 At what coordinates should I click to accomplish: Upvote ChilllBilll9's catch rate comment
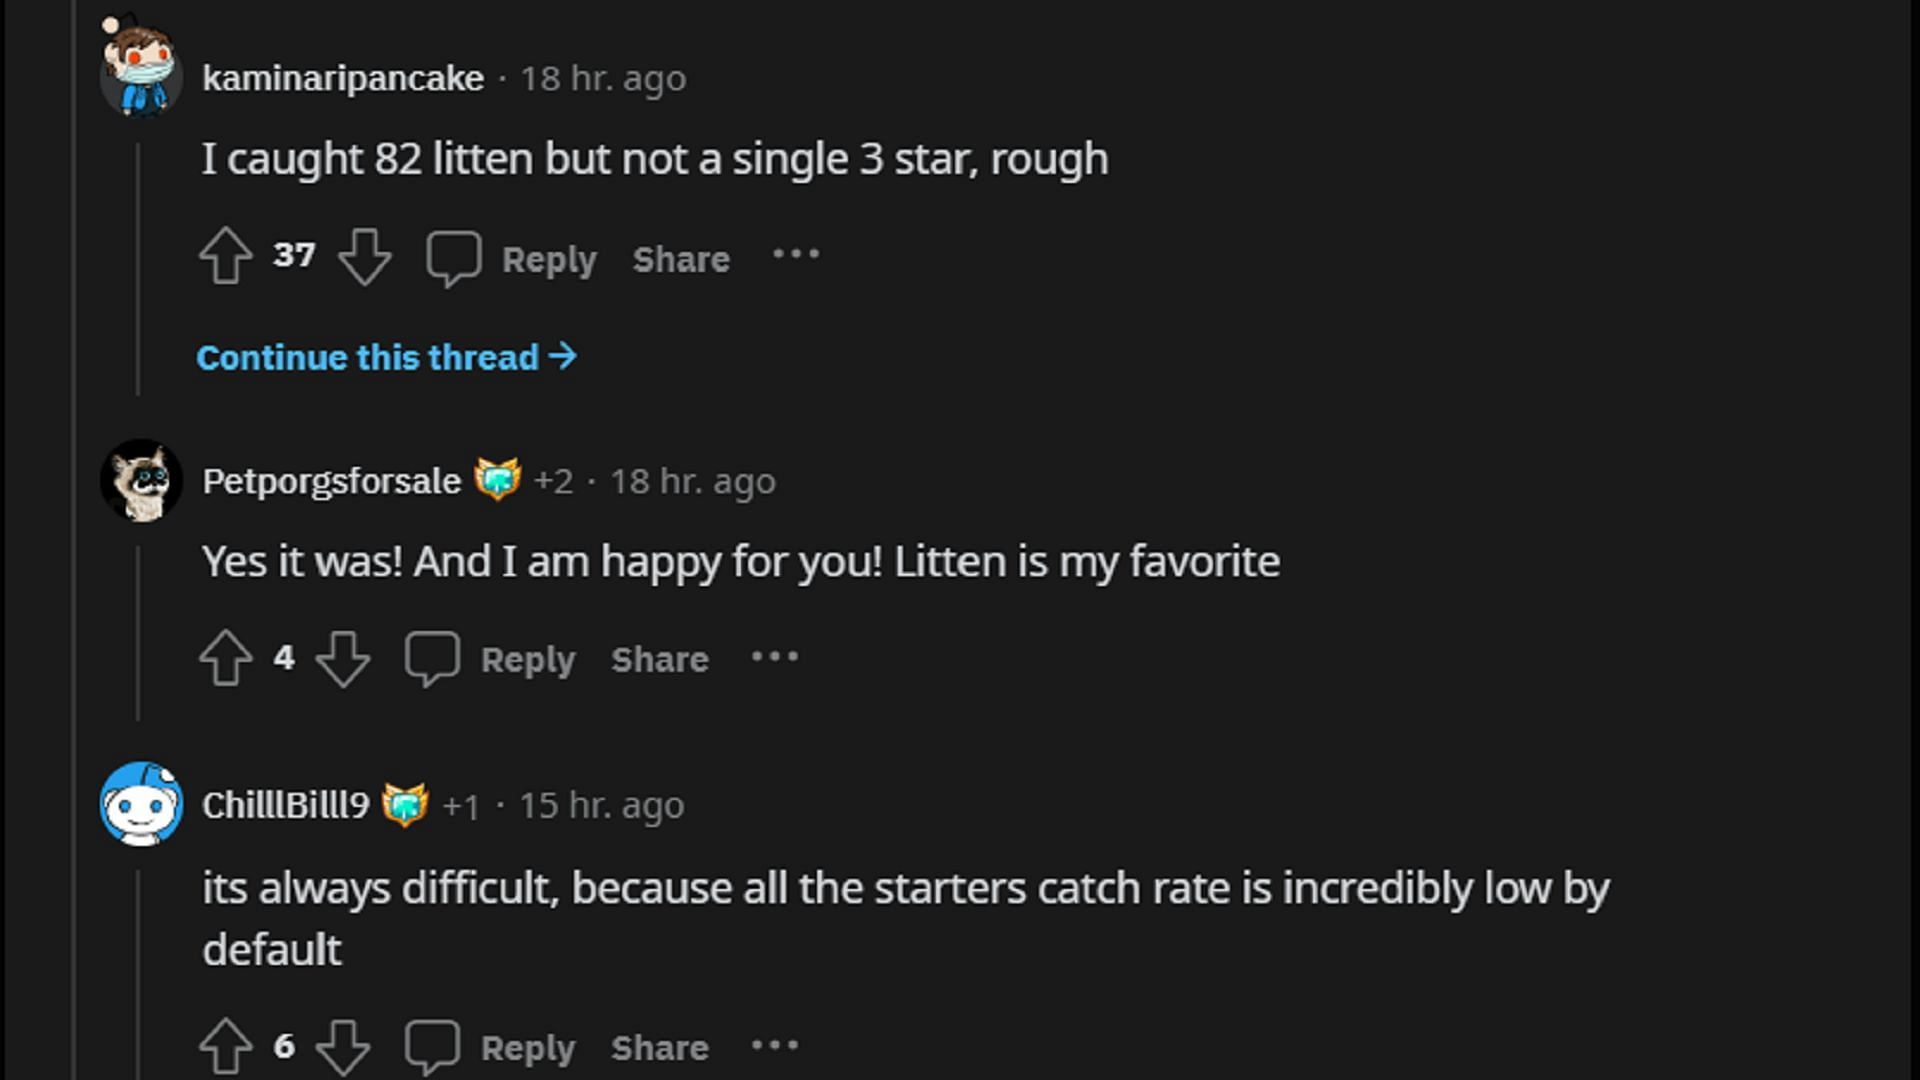pyautogui.click(x=225, y=1046)
